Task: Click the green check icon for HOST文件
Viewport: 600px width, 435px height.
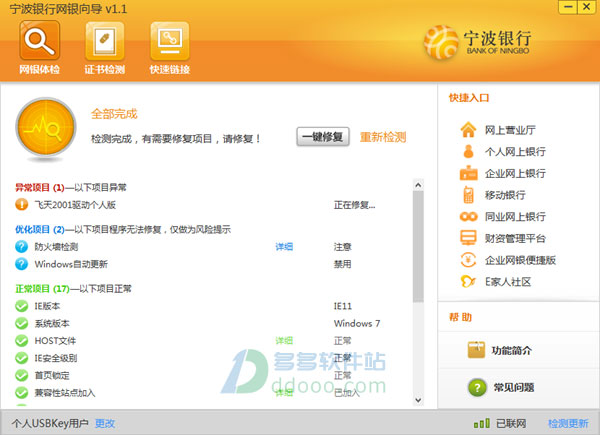Action: tap(21, 341)
